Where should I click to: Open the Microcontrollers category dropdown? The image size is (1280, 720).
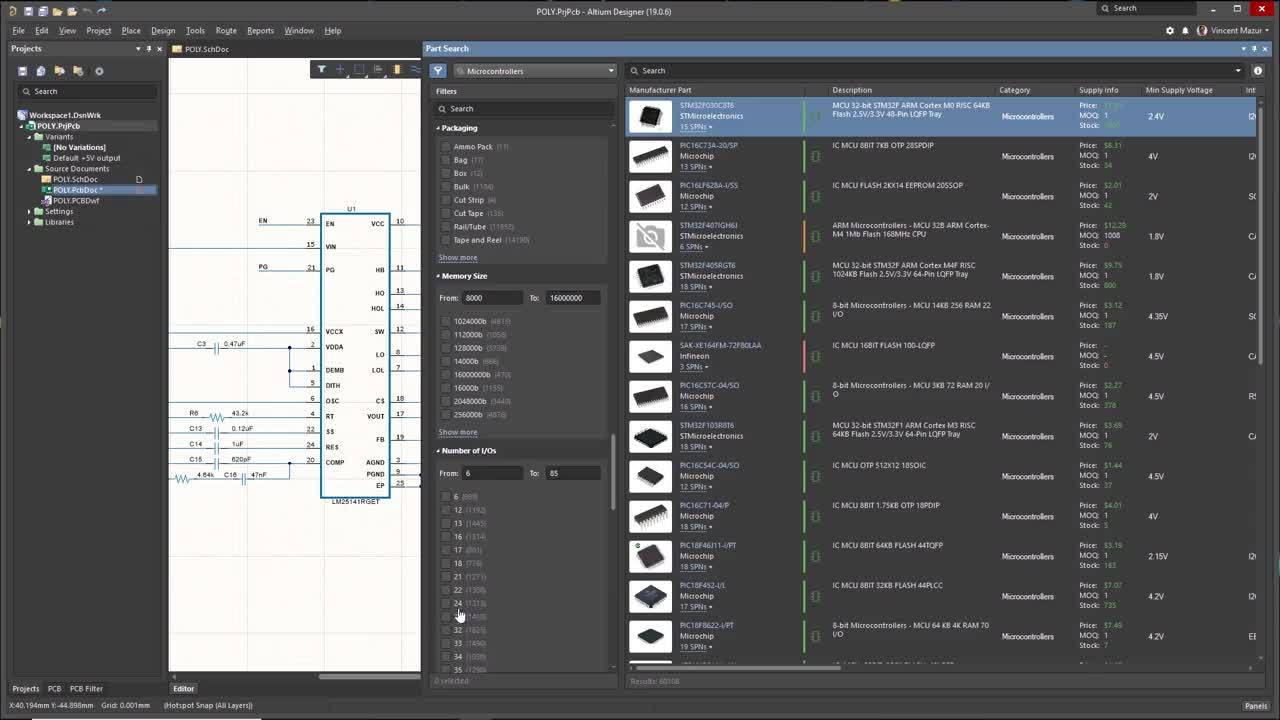[535, 71]
